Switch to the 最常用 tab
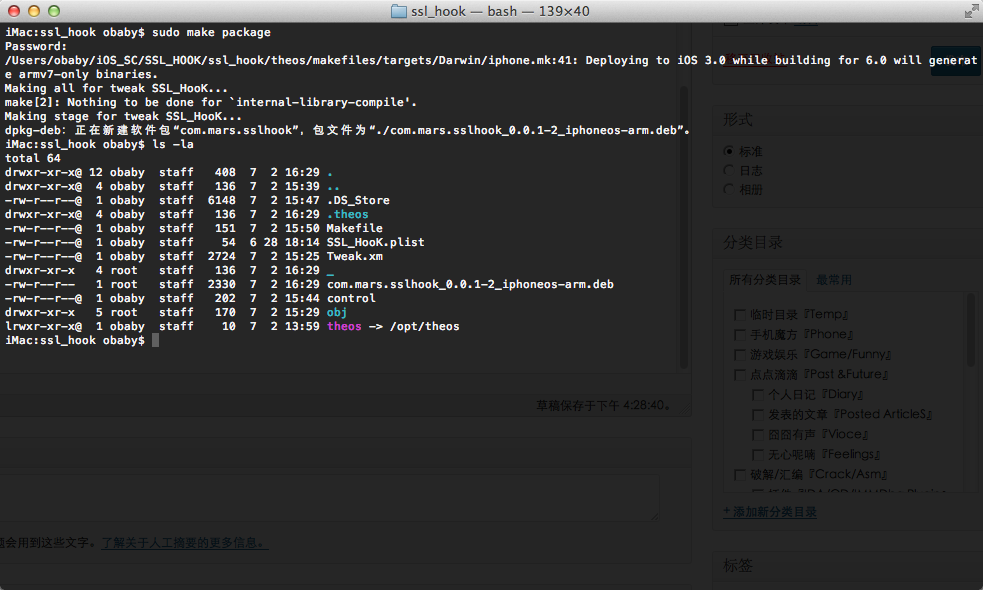This screenshot has width=983, height=590. (834, 280)
